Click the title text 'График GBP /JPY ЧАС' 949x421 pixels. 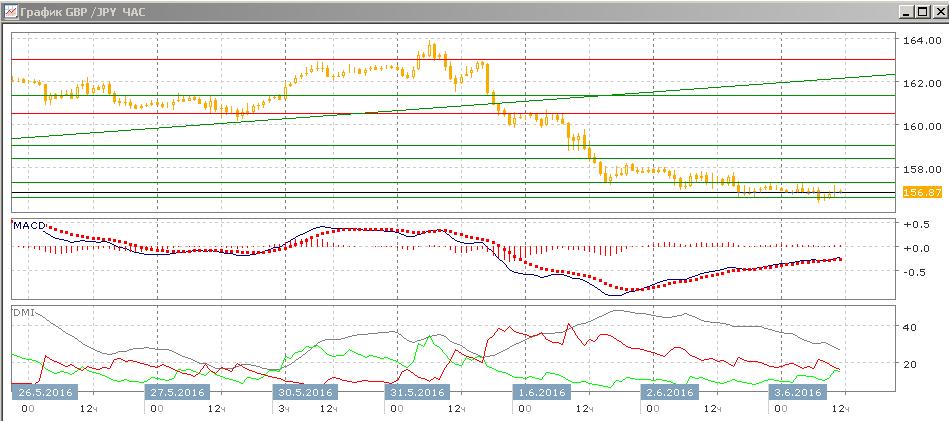82,11
